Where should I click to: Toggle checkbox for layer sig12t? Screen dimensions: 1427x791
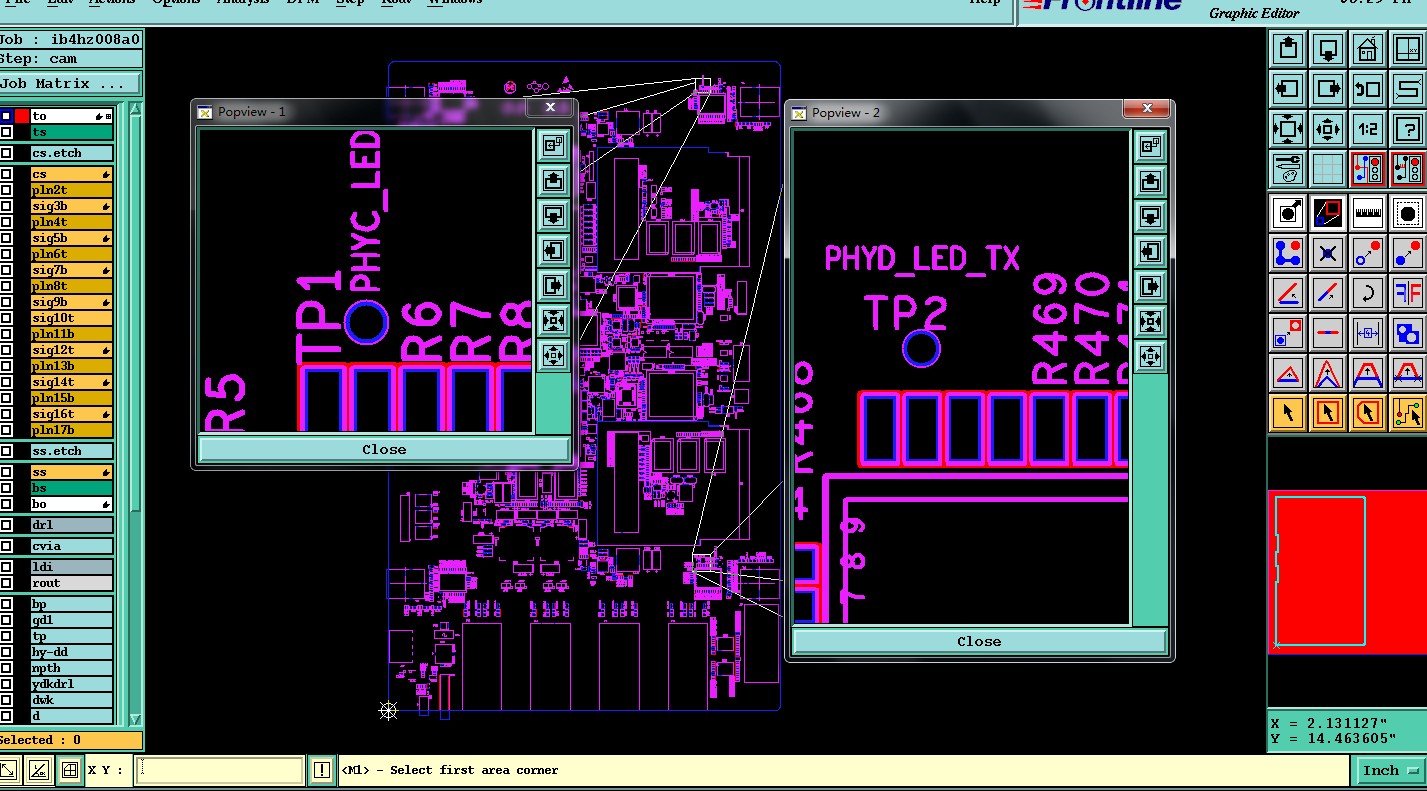(x=7, y=350)
